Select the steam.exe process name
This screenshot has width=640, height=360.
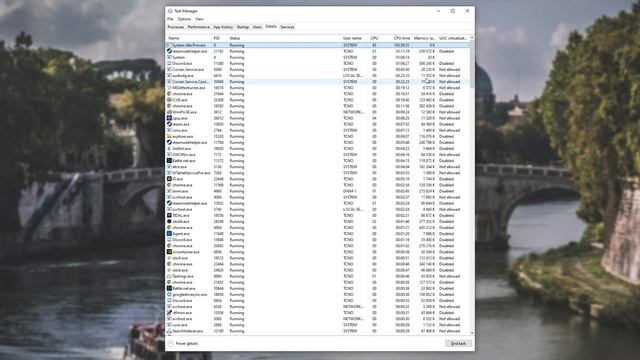tap(181, 124)
